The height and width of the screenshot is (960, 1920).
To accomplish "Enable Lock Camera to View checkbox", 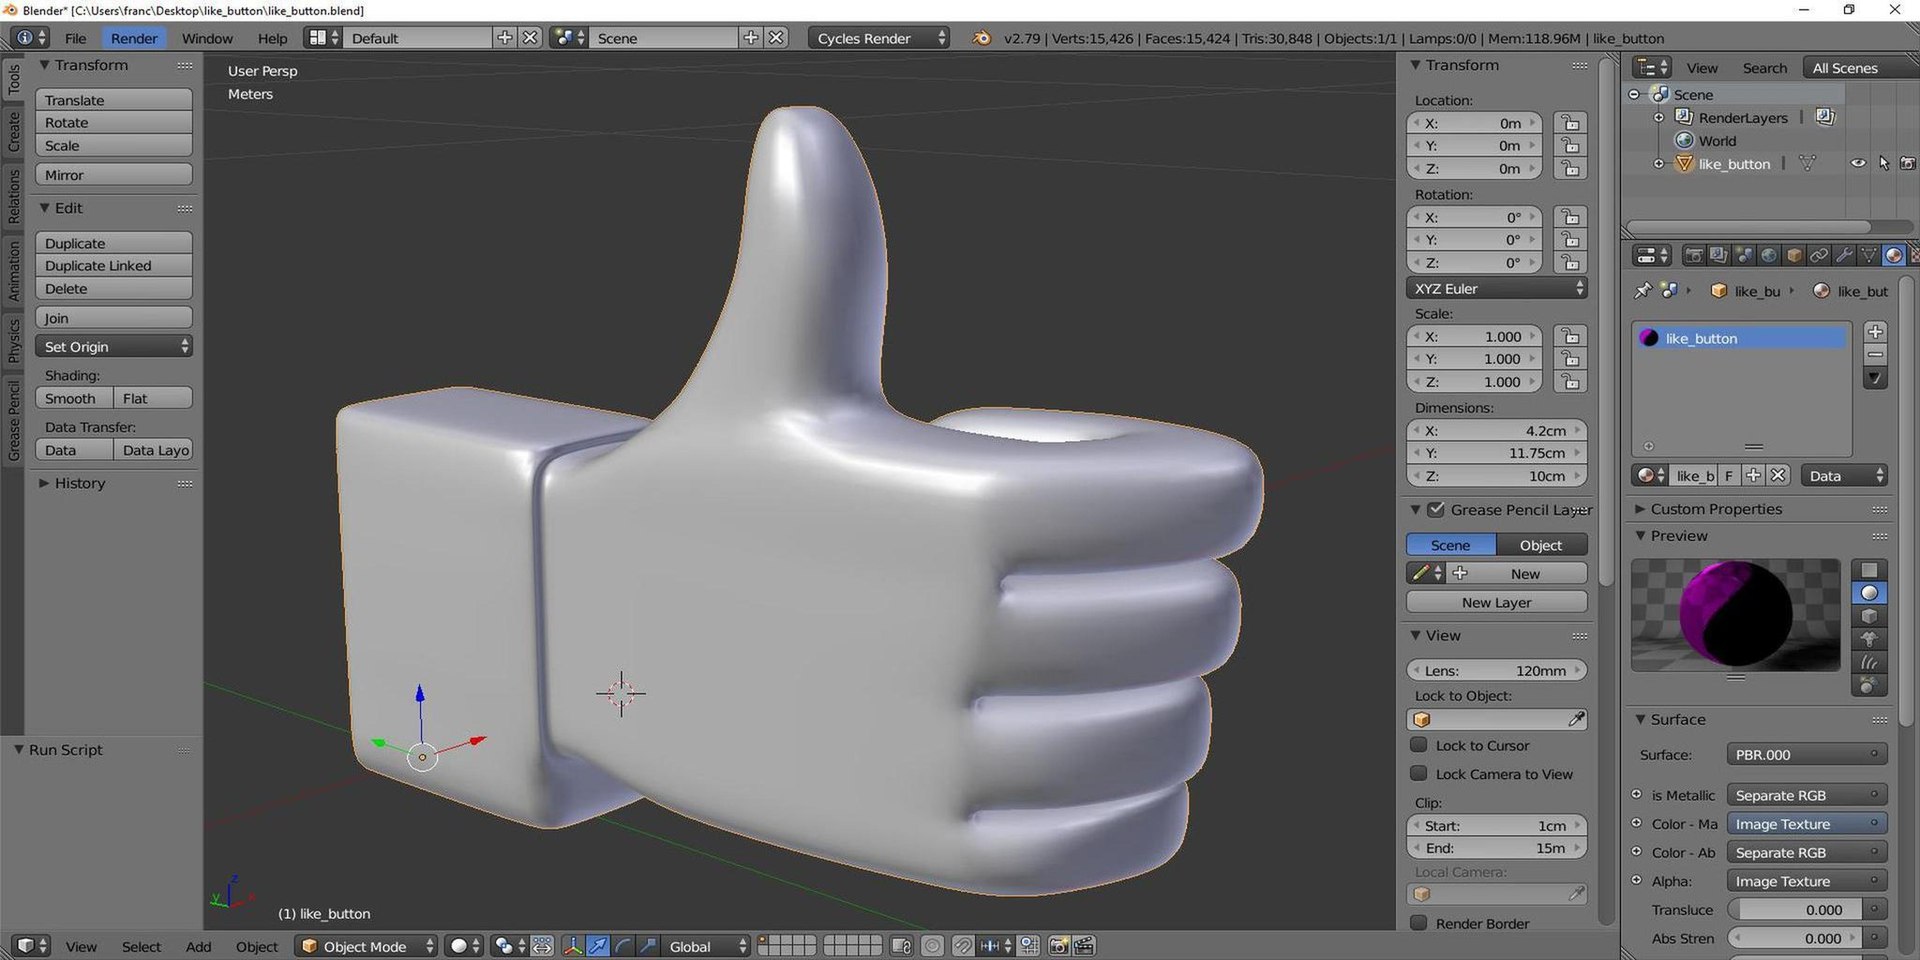I will (x=1418, y=774).
